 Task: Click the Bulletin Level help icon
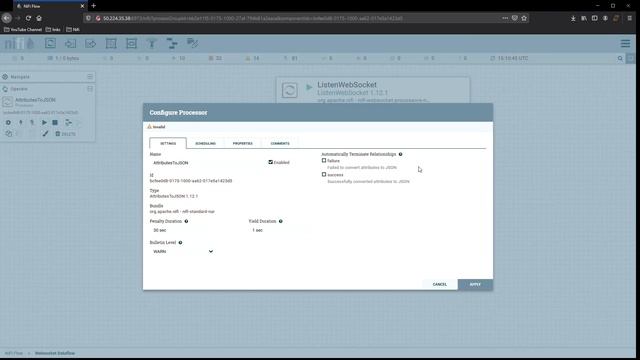[x=180, y=242]
